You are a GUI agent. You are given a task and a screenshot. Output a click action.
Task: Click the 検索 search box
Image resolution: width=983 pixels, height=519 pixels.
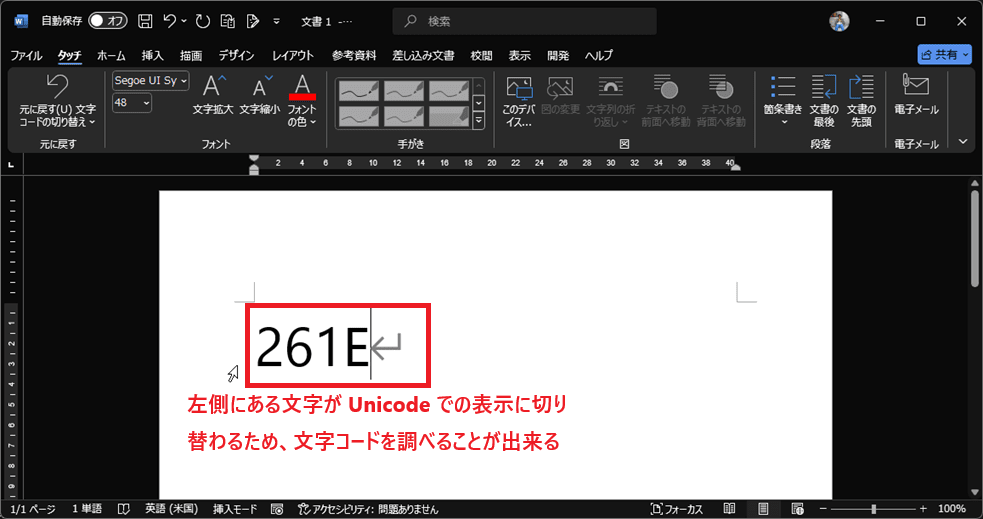point(523,21)
